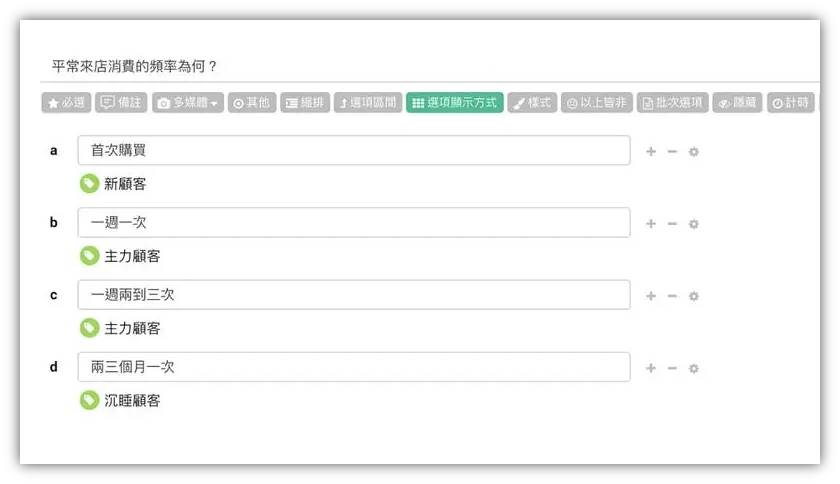The width and height of the screenshot is (840, 484).
Task: Open gear settings for option c
Action: click(693, 296)
